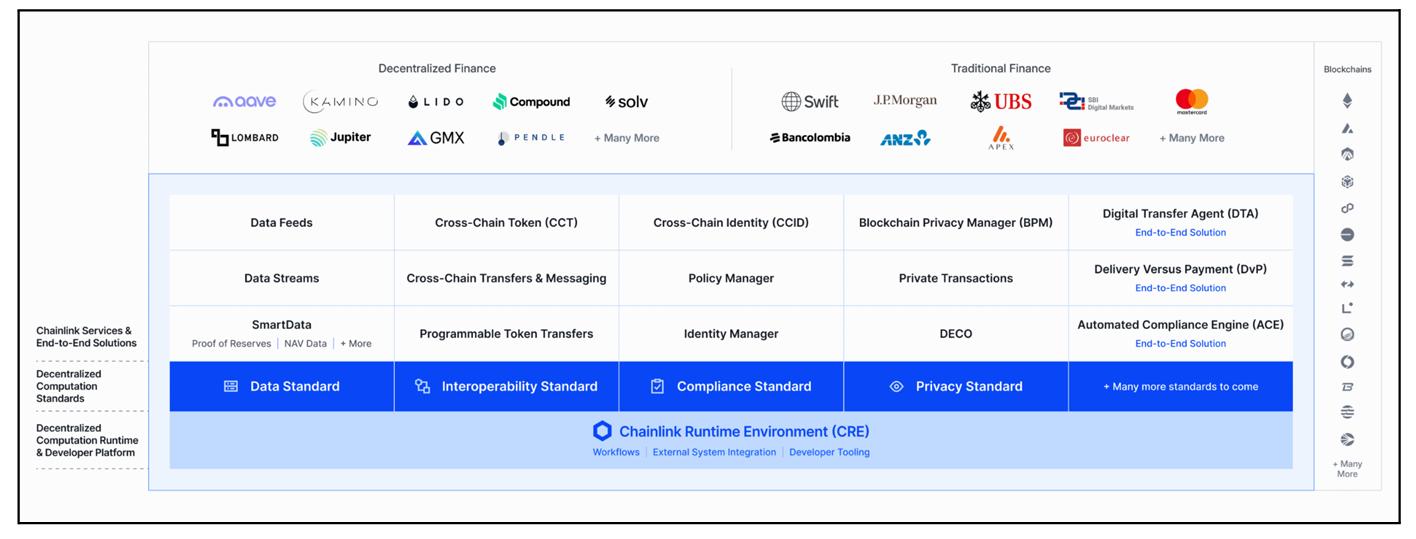Click the Ethereum icon under Blockchains

[x=1346, y=101]
